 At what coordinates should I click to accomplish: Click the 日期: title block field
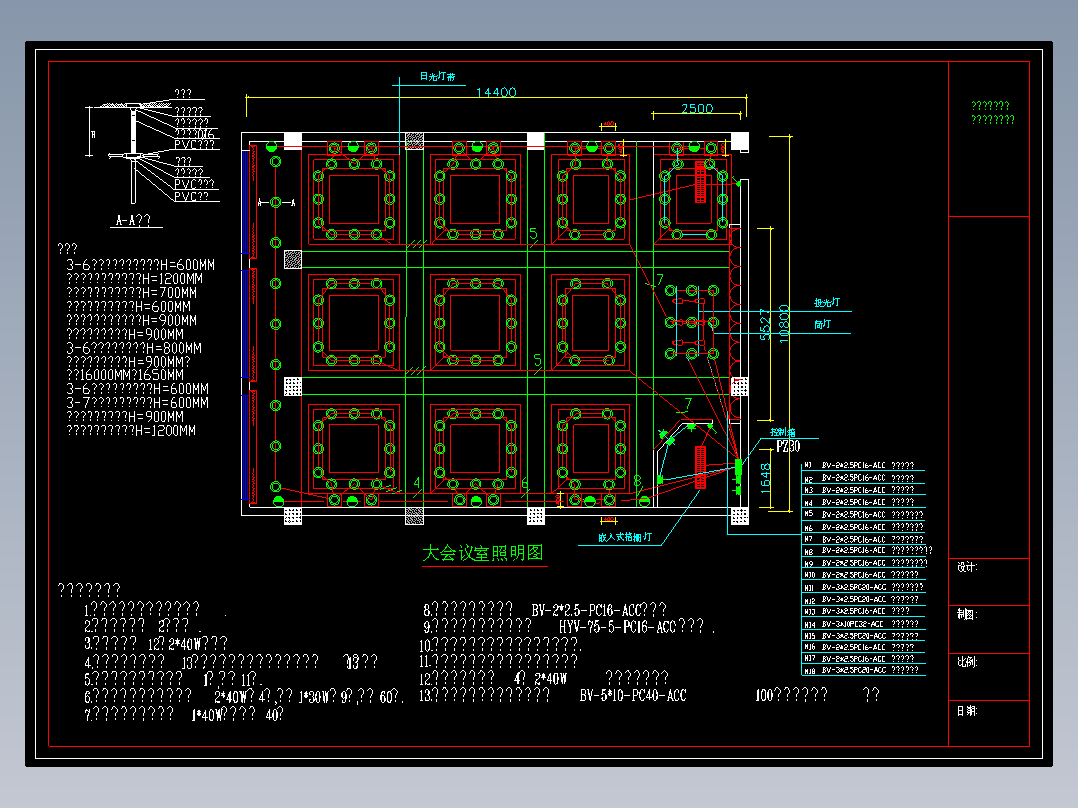[x=967, y=710]
